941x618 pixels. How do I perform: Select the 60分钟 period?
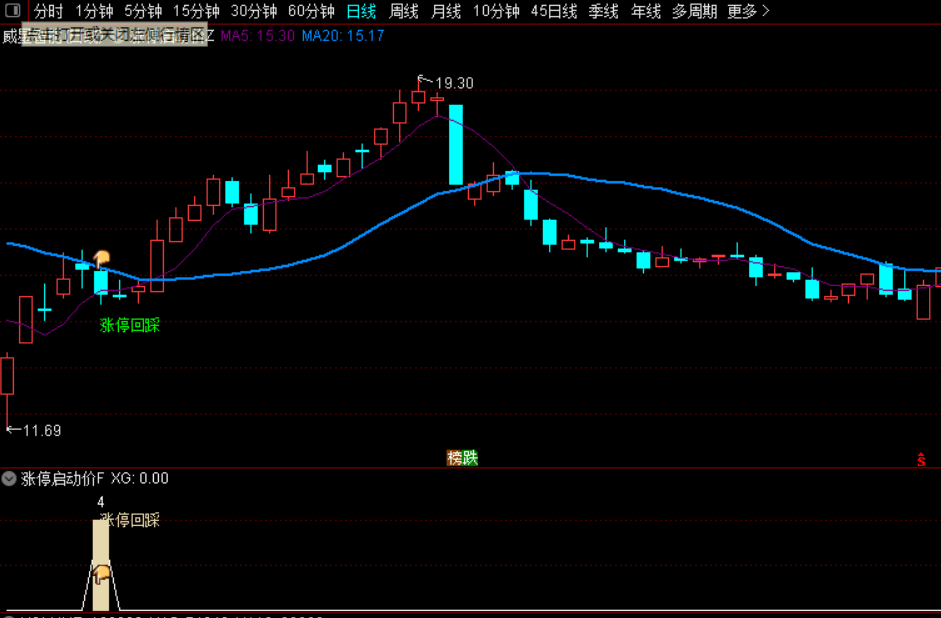(x=311, y=11)
